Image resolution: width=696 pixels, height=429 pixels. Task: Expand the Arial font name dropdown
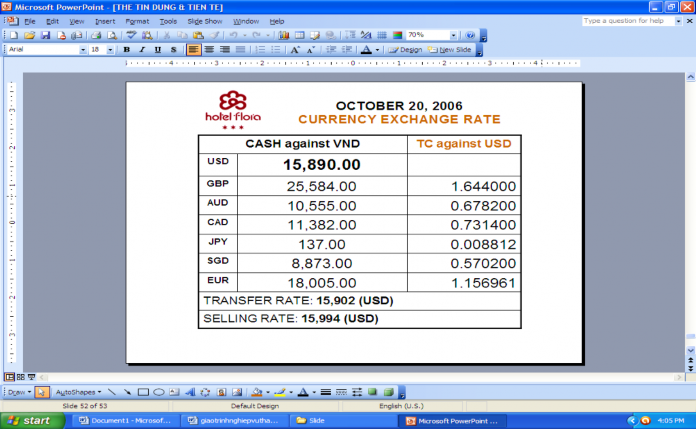(82, 49)
